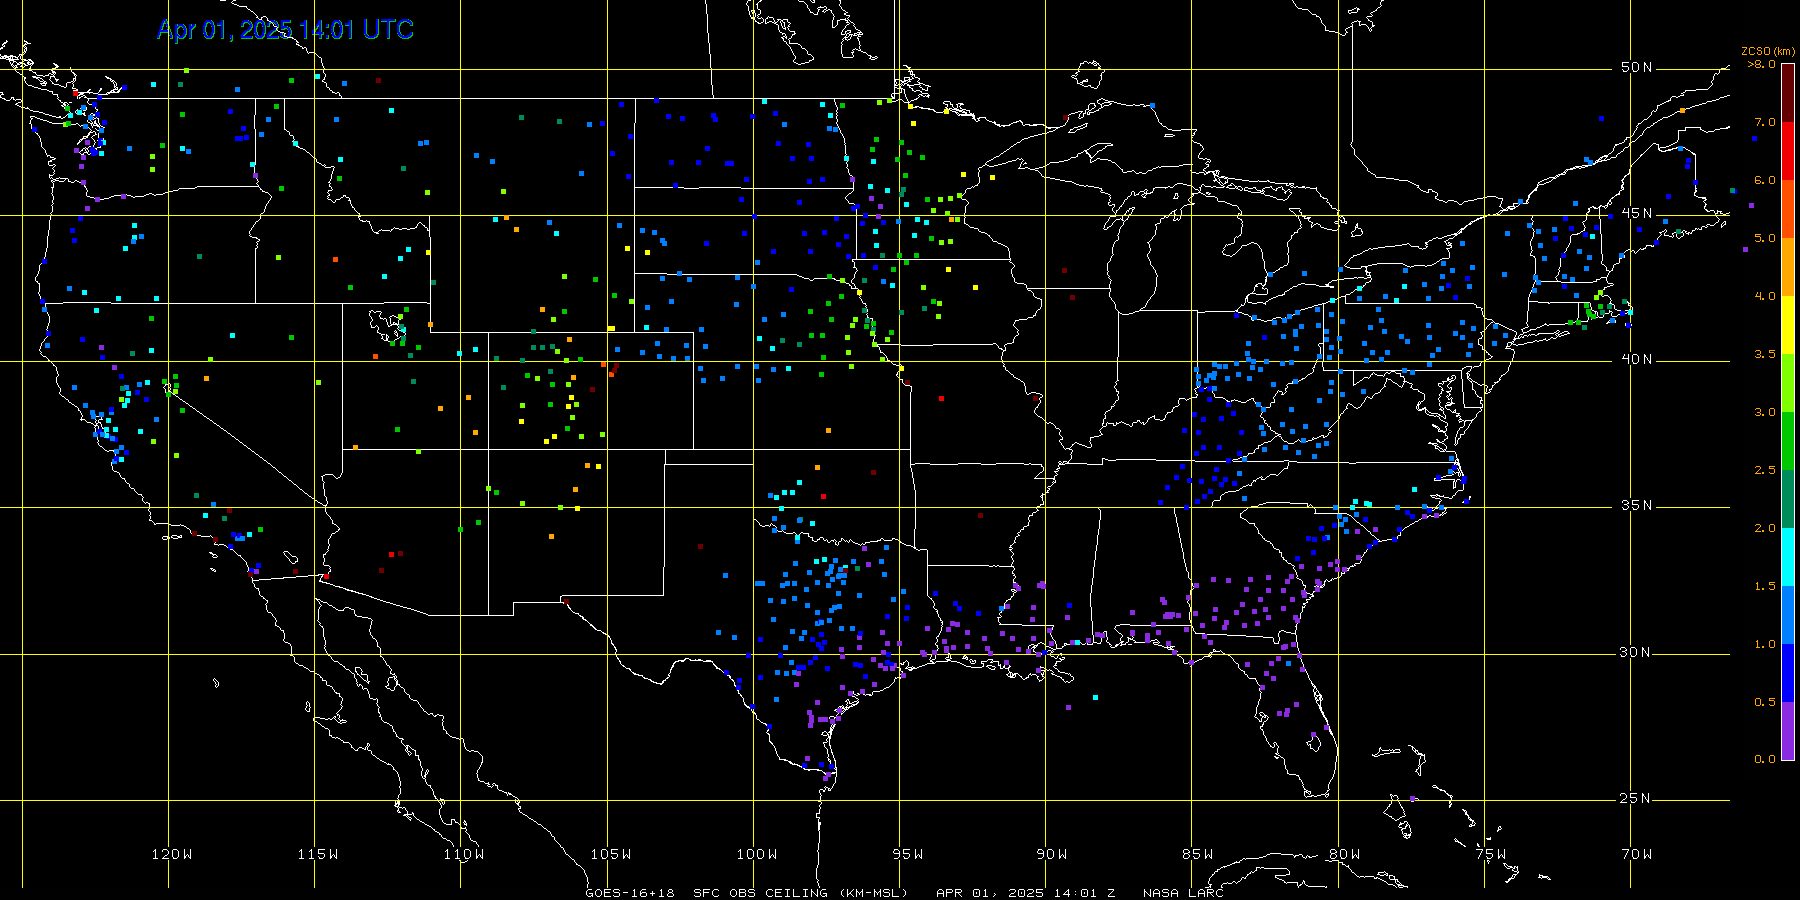The width and height of the screenshot is (1800, 900).
Task: Click the '105W' longitude label
Action: pos(611,854)
